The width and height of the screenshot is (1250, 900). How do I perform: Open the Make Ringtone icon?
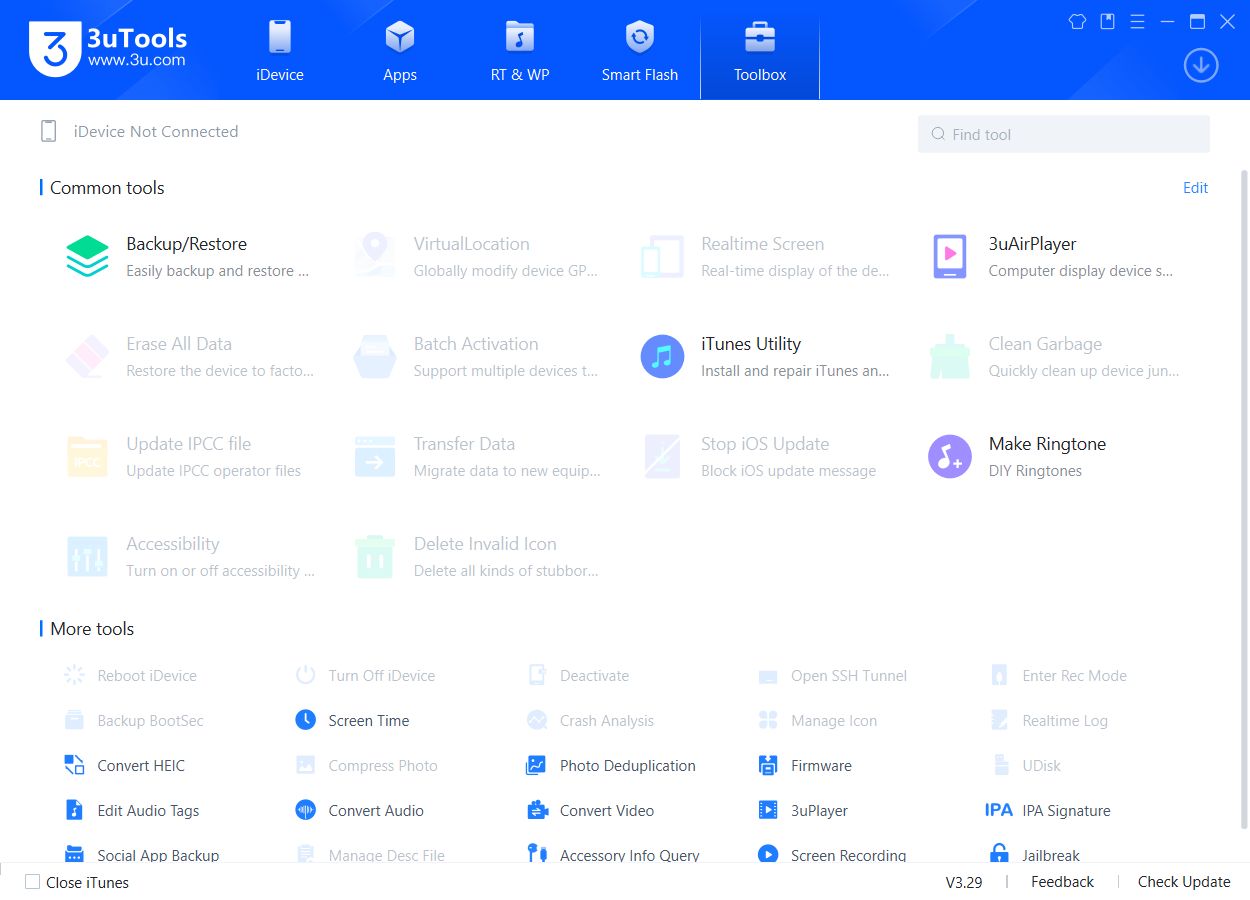pyautogui.click(x=949, y=457)
